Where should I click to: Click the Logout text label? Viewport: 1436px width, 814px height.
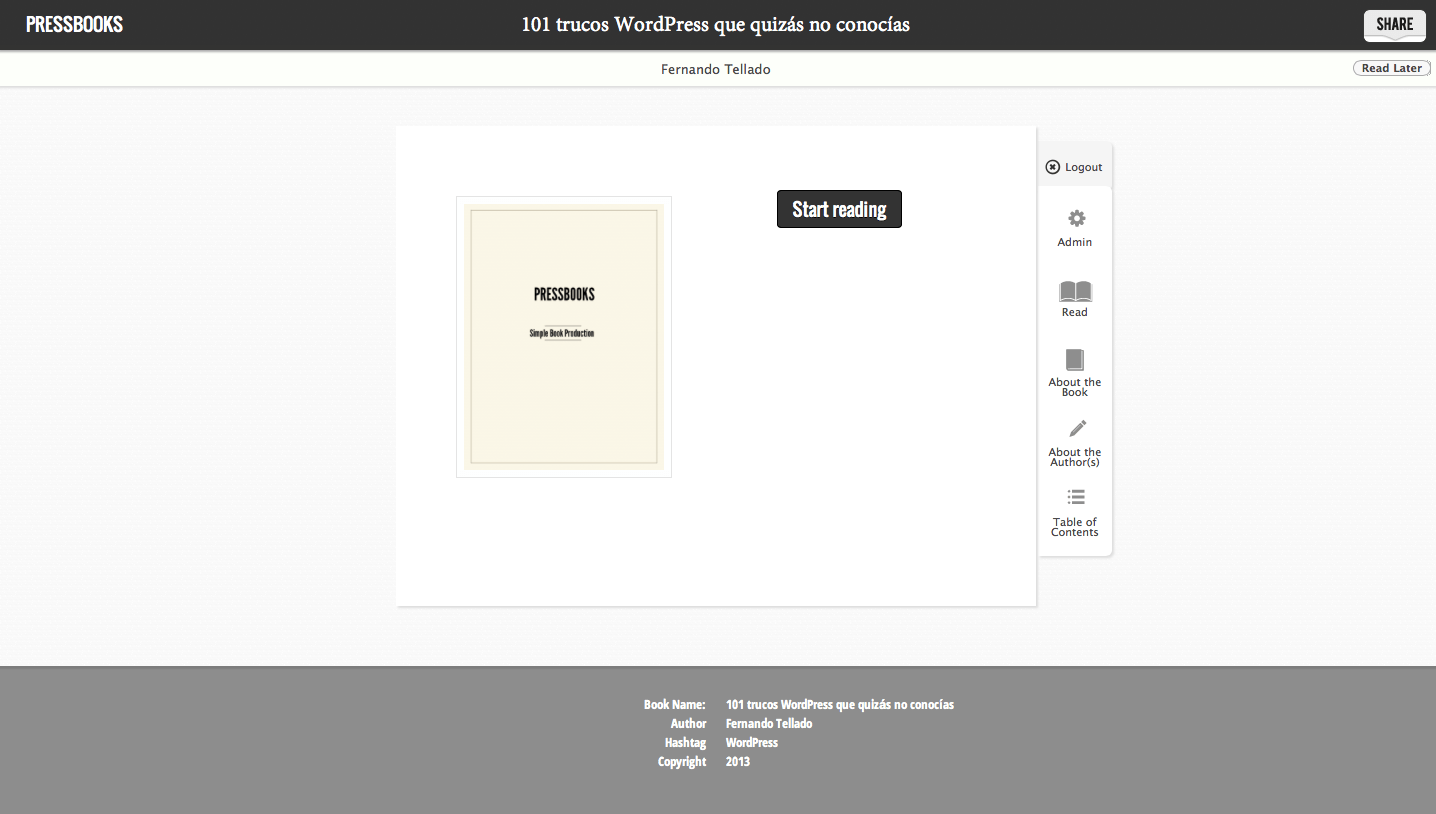pyautogui.click(x=1083, y=167)
